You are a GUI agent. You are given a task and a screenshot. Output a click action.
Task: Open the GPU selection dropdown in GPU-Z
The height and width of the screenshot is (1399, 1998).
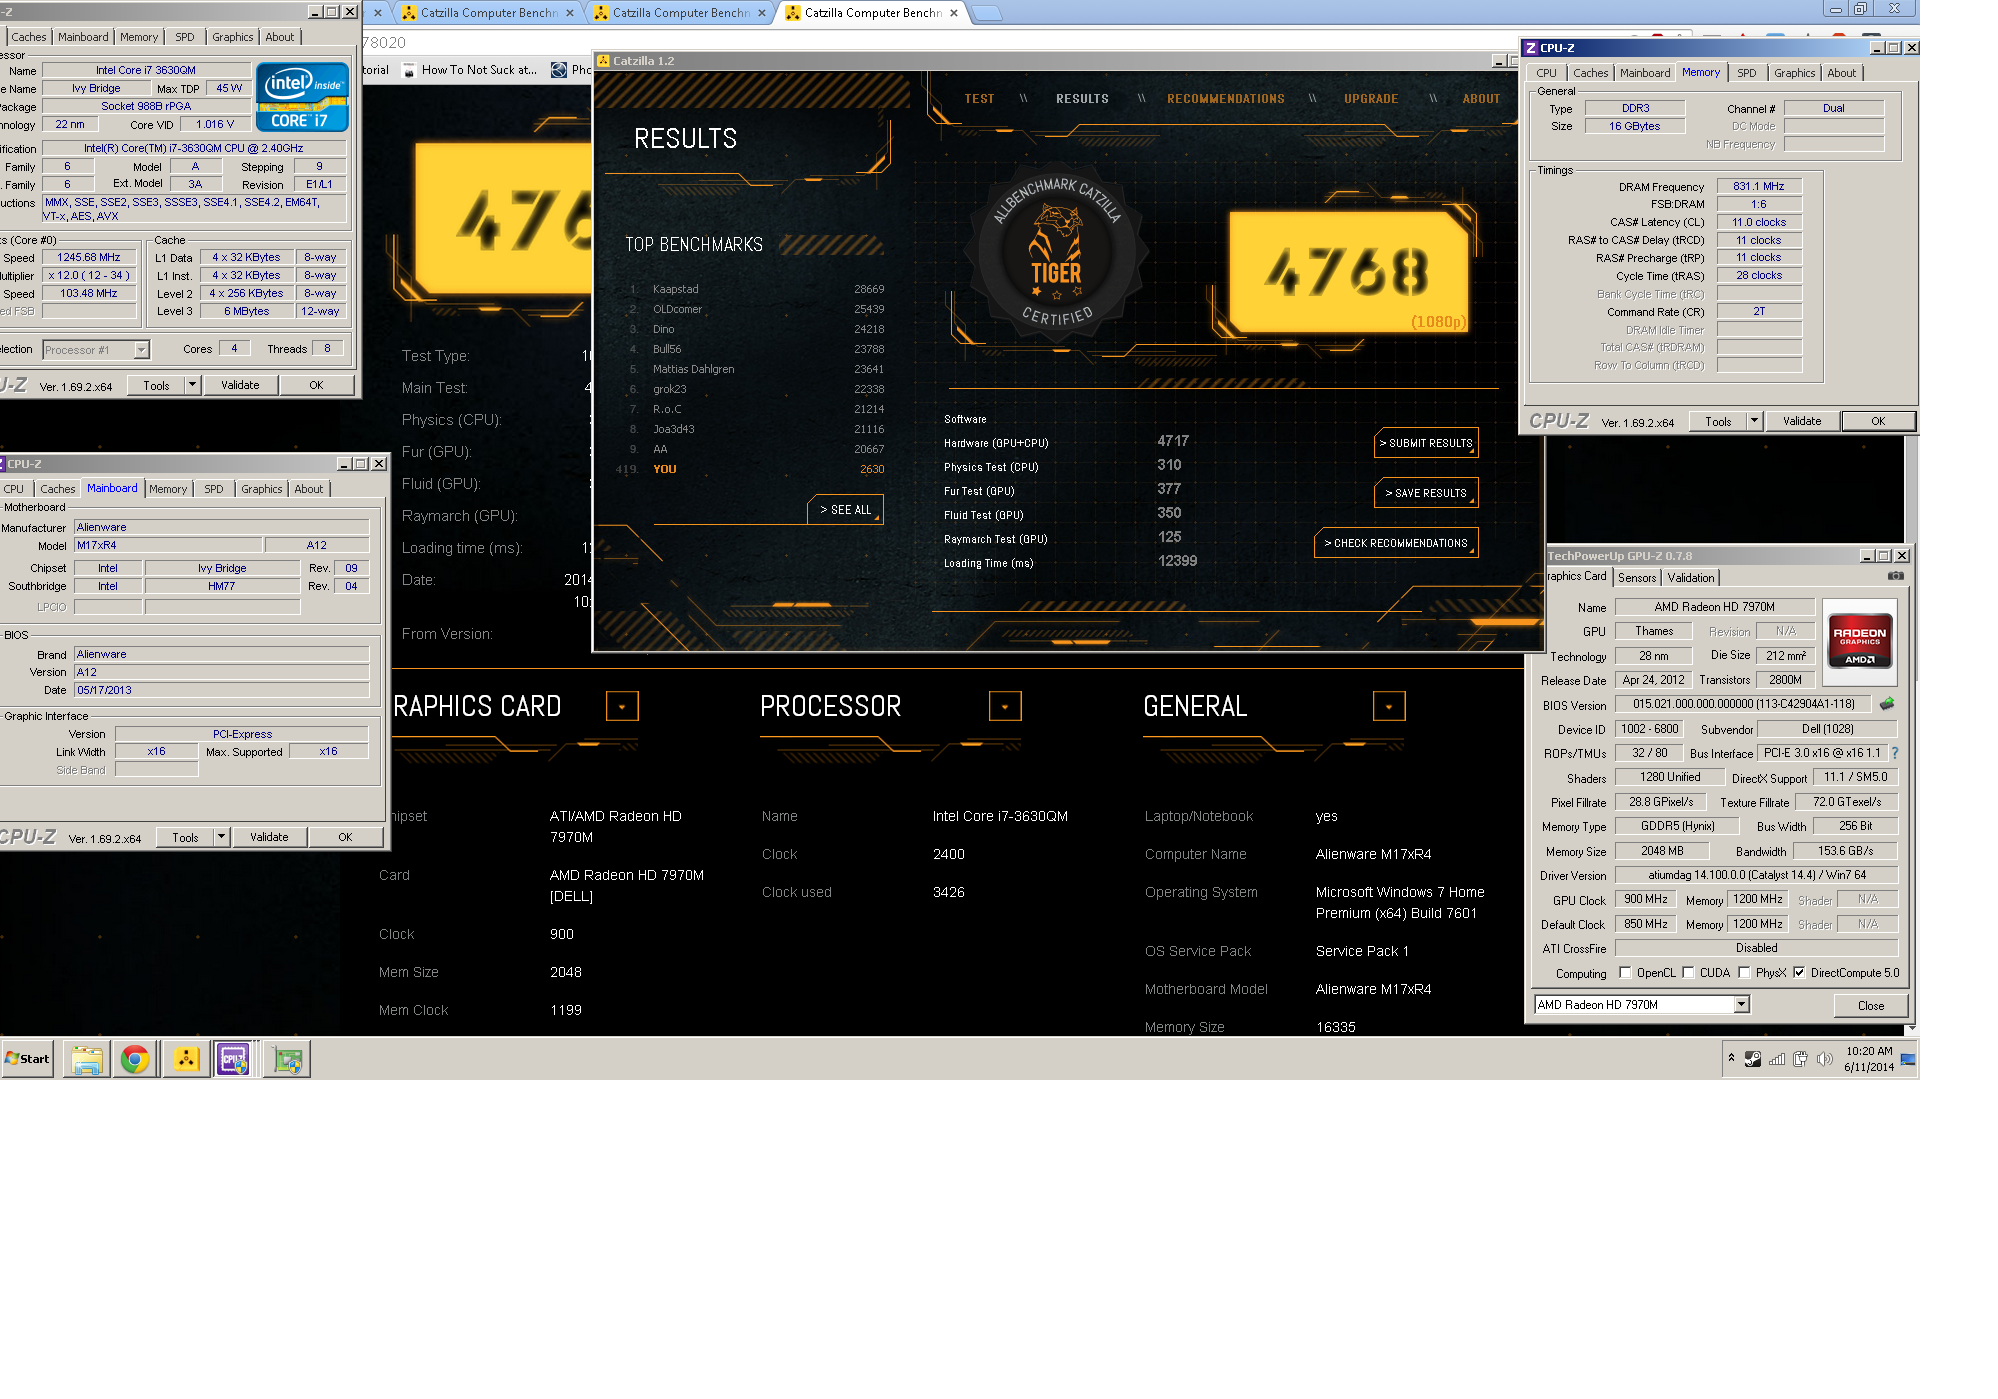click(1741, 1004)
